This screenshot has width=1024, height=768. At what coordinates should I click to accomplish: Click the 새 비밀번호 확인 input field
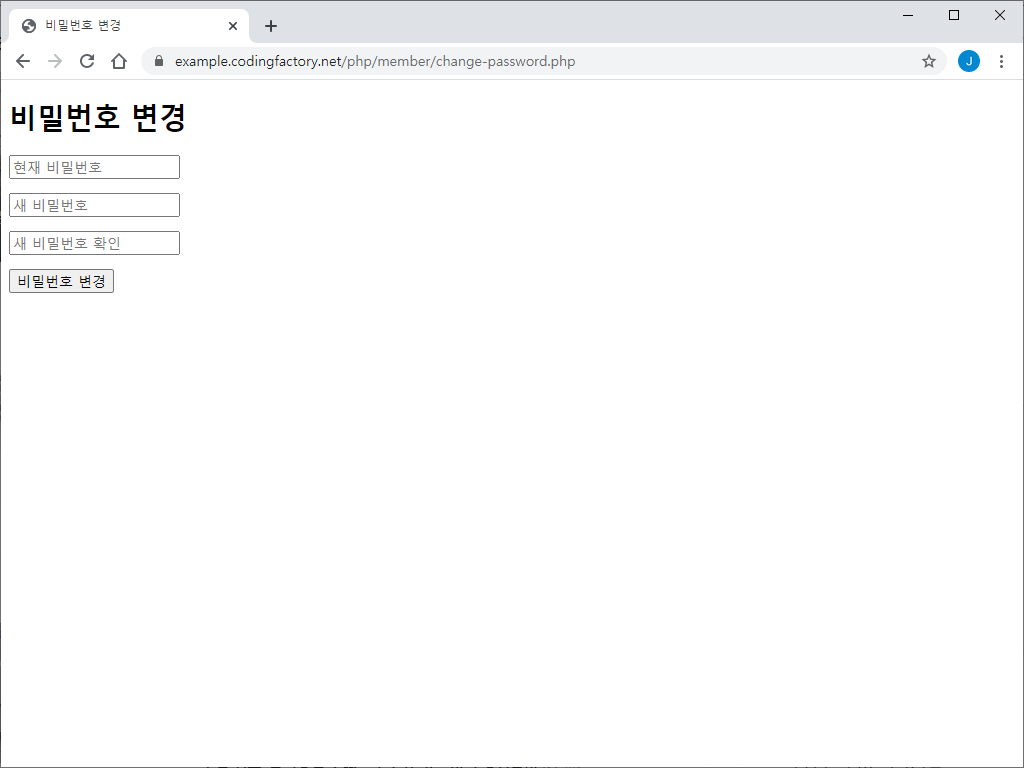click(x=95, y=243)
